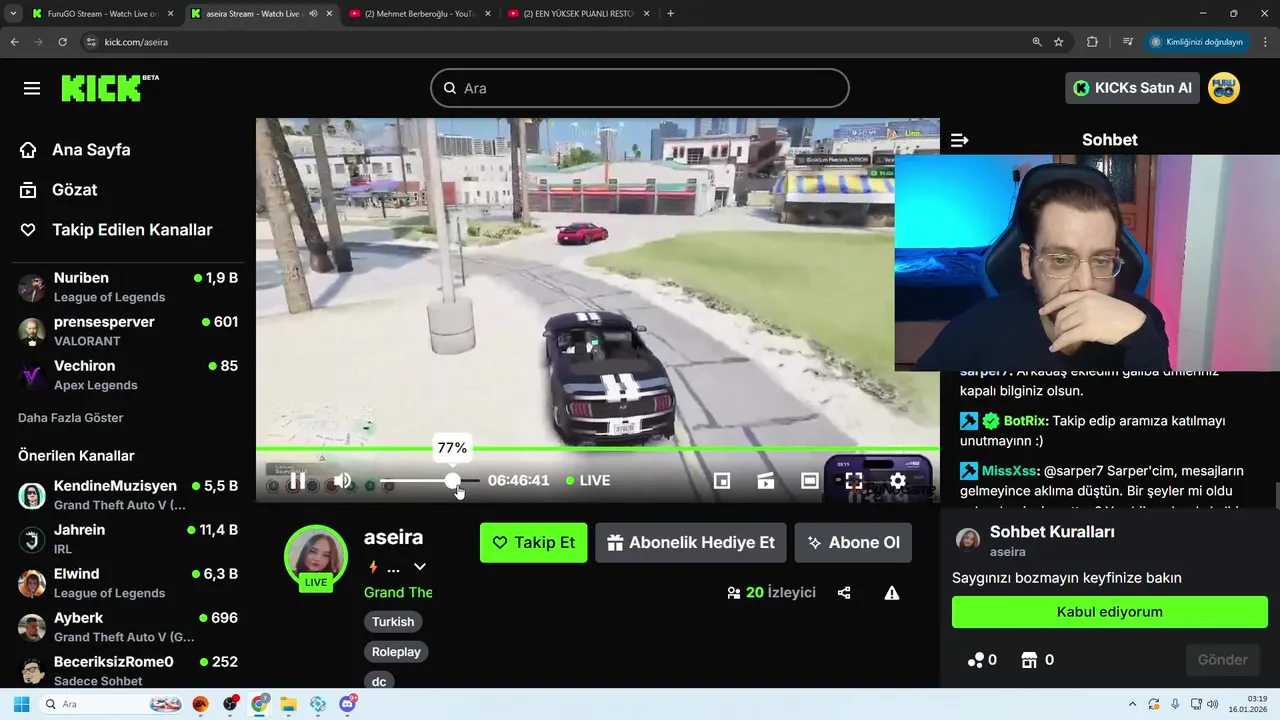Image resolution: width=1280 pixels, height=720 pixels.
Task: Open EA app from taskbar
Action: coord(200,704)
